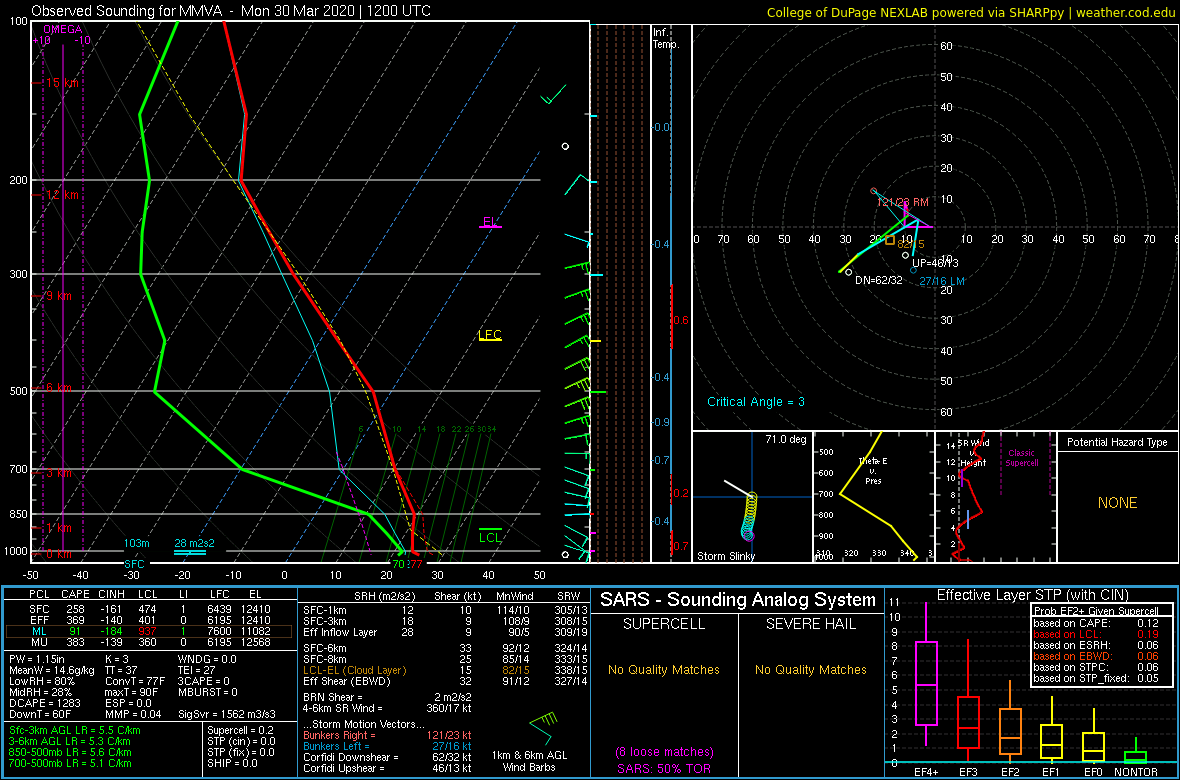Click the magenta EL level label
1180x780 pixels.
tap(489, 222)
